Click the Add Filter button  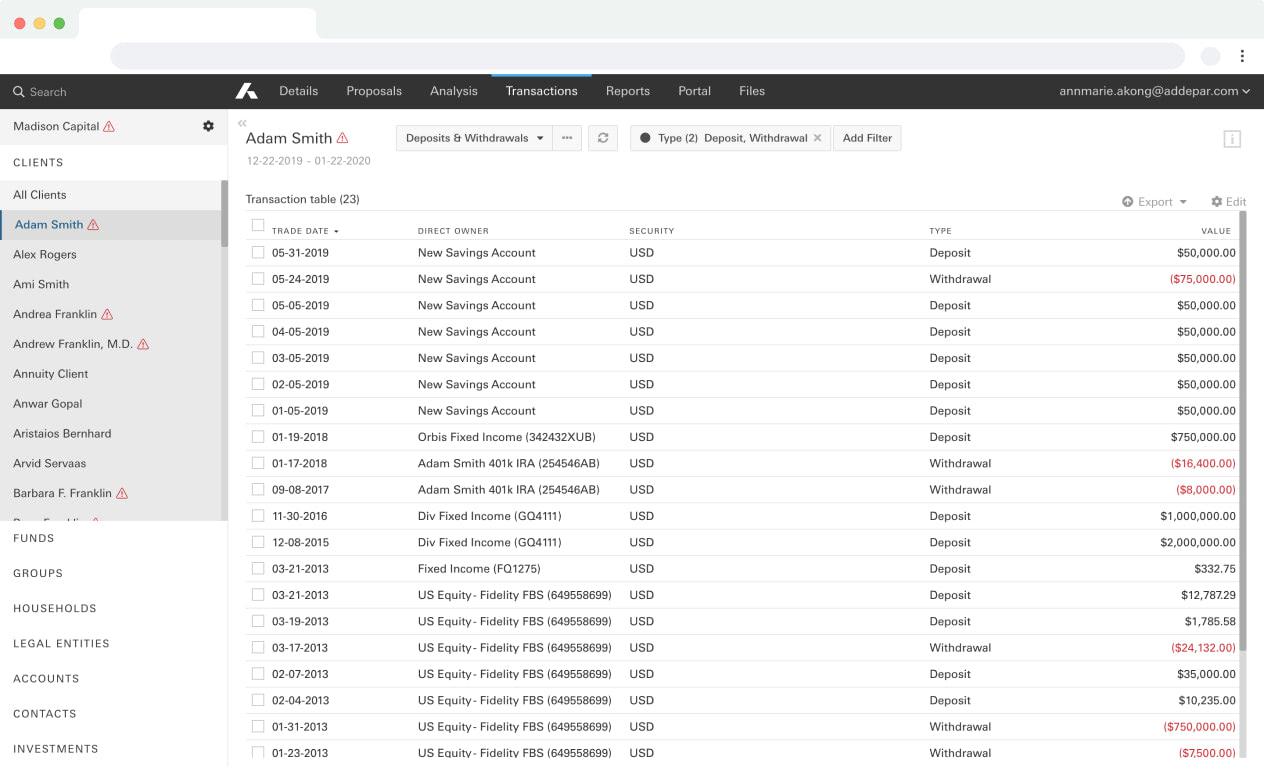[x=867, y=138]
